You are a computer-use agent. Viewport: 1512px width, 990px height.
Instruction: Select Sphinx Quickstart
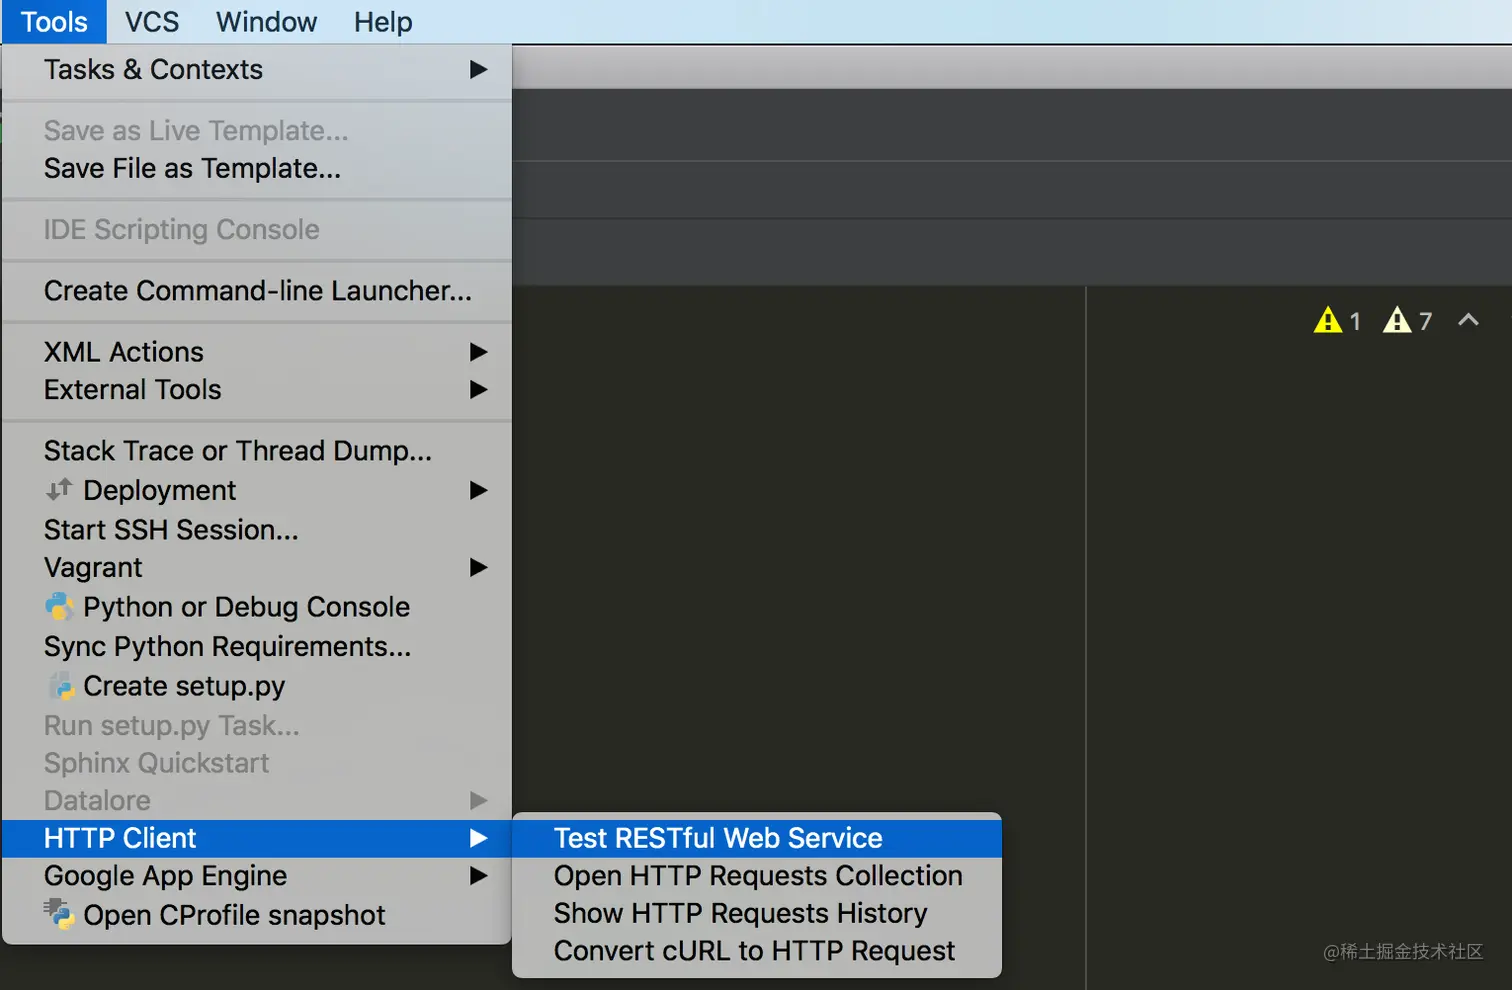257,763
